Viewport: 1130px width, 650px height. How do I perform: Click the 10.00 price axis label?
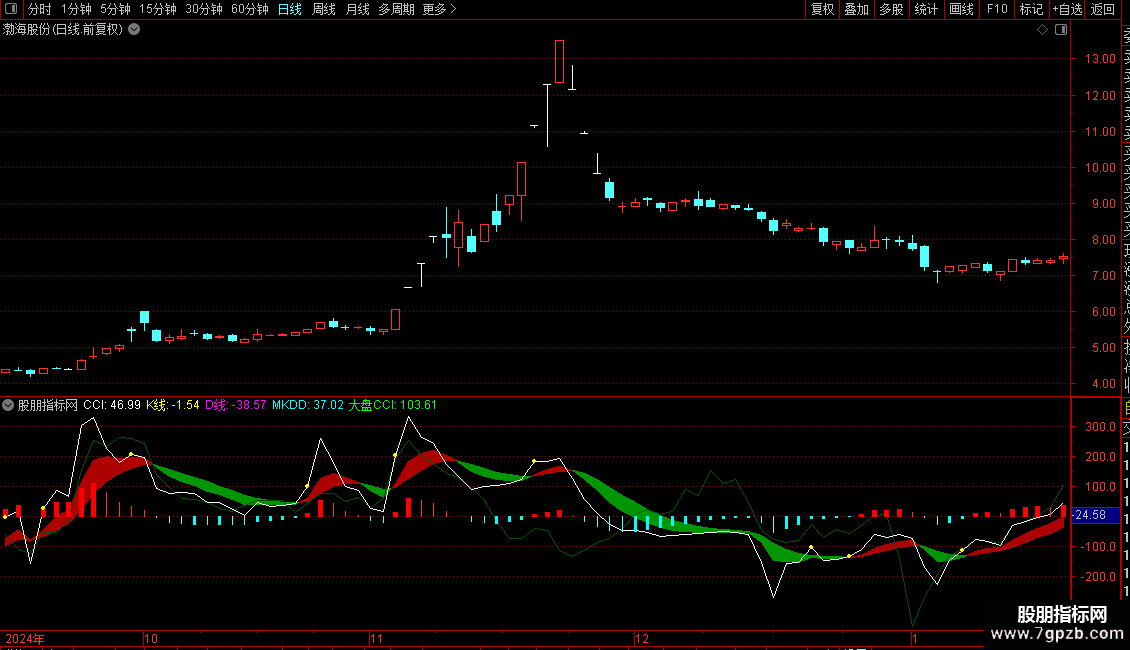(1100, 168)
